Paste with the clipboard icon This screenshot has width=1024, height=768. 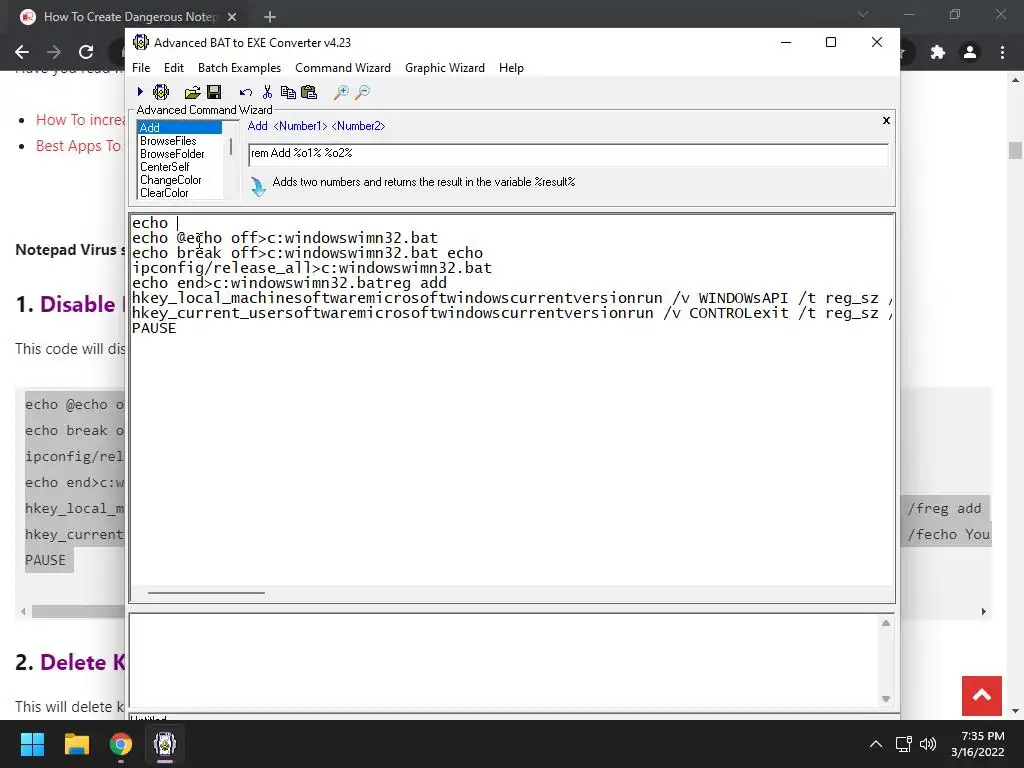pos(309,92)
